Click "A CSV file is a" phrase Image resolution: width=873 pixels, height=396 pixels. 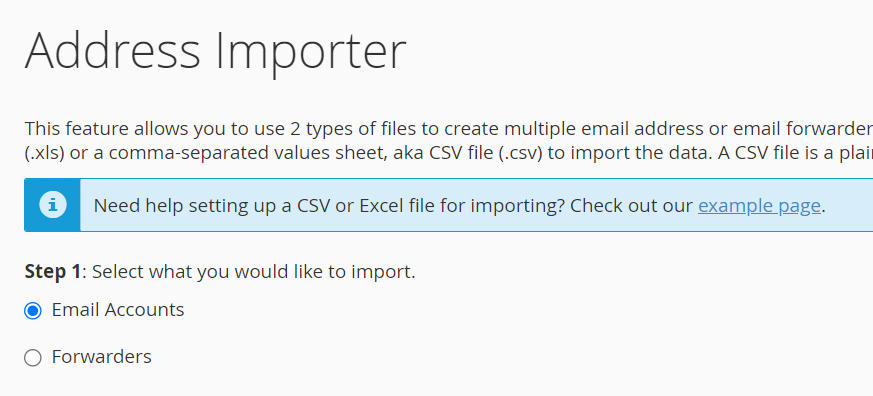774,153
